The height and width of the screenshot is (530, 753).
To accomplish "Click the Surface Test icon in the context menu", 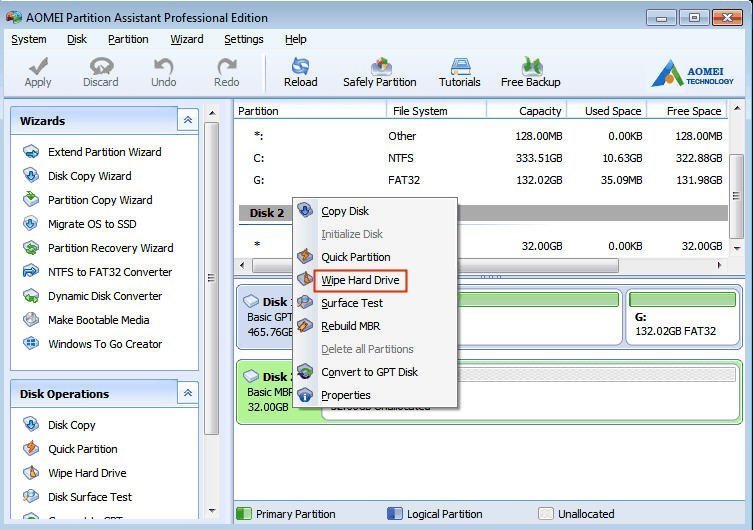I will click(305, 302).
